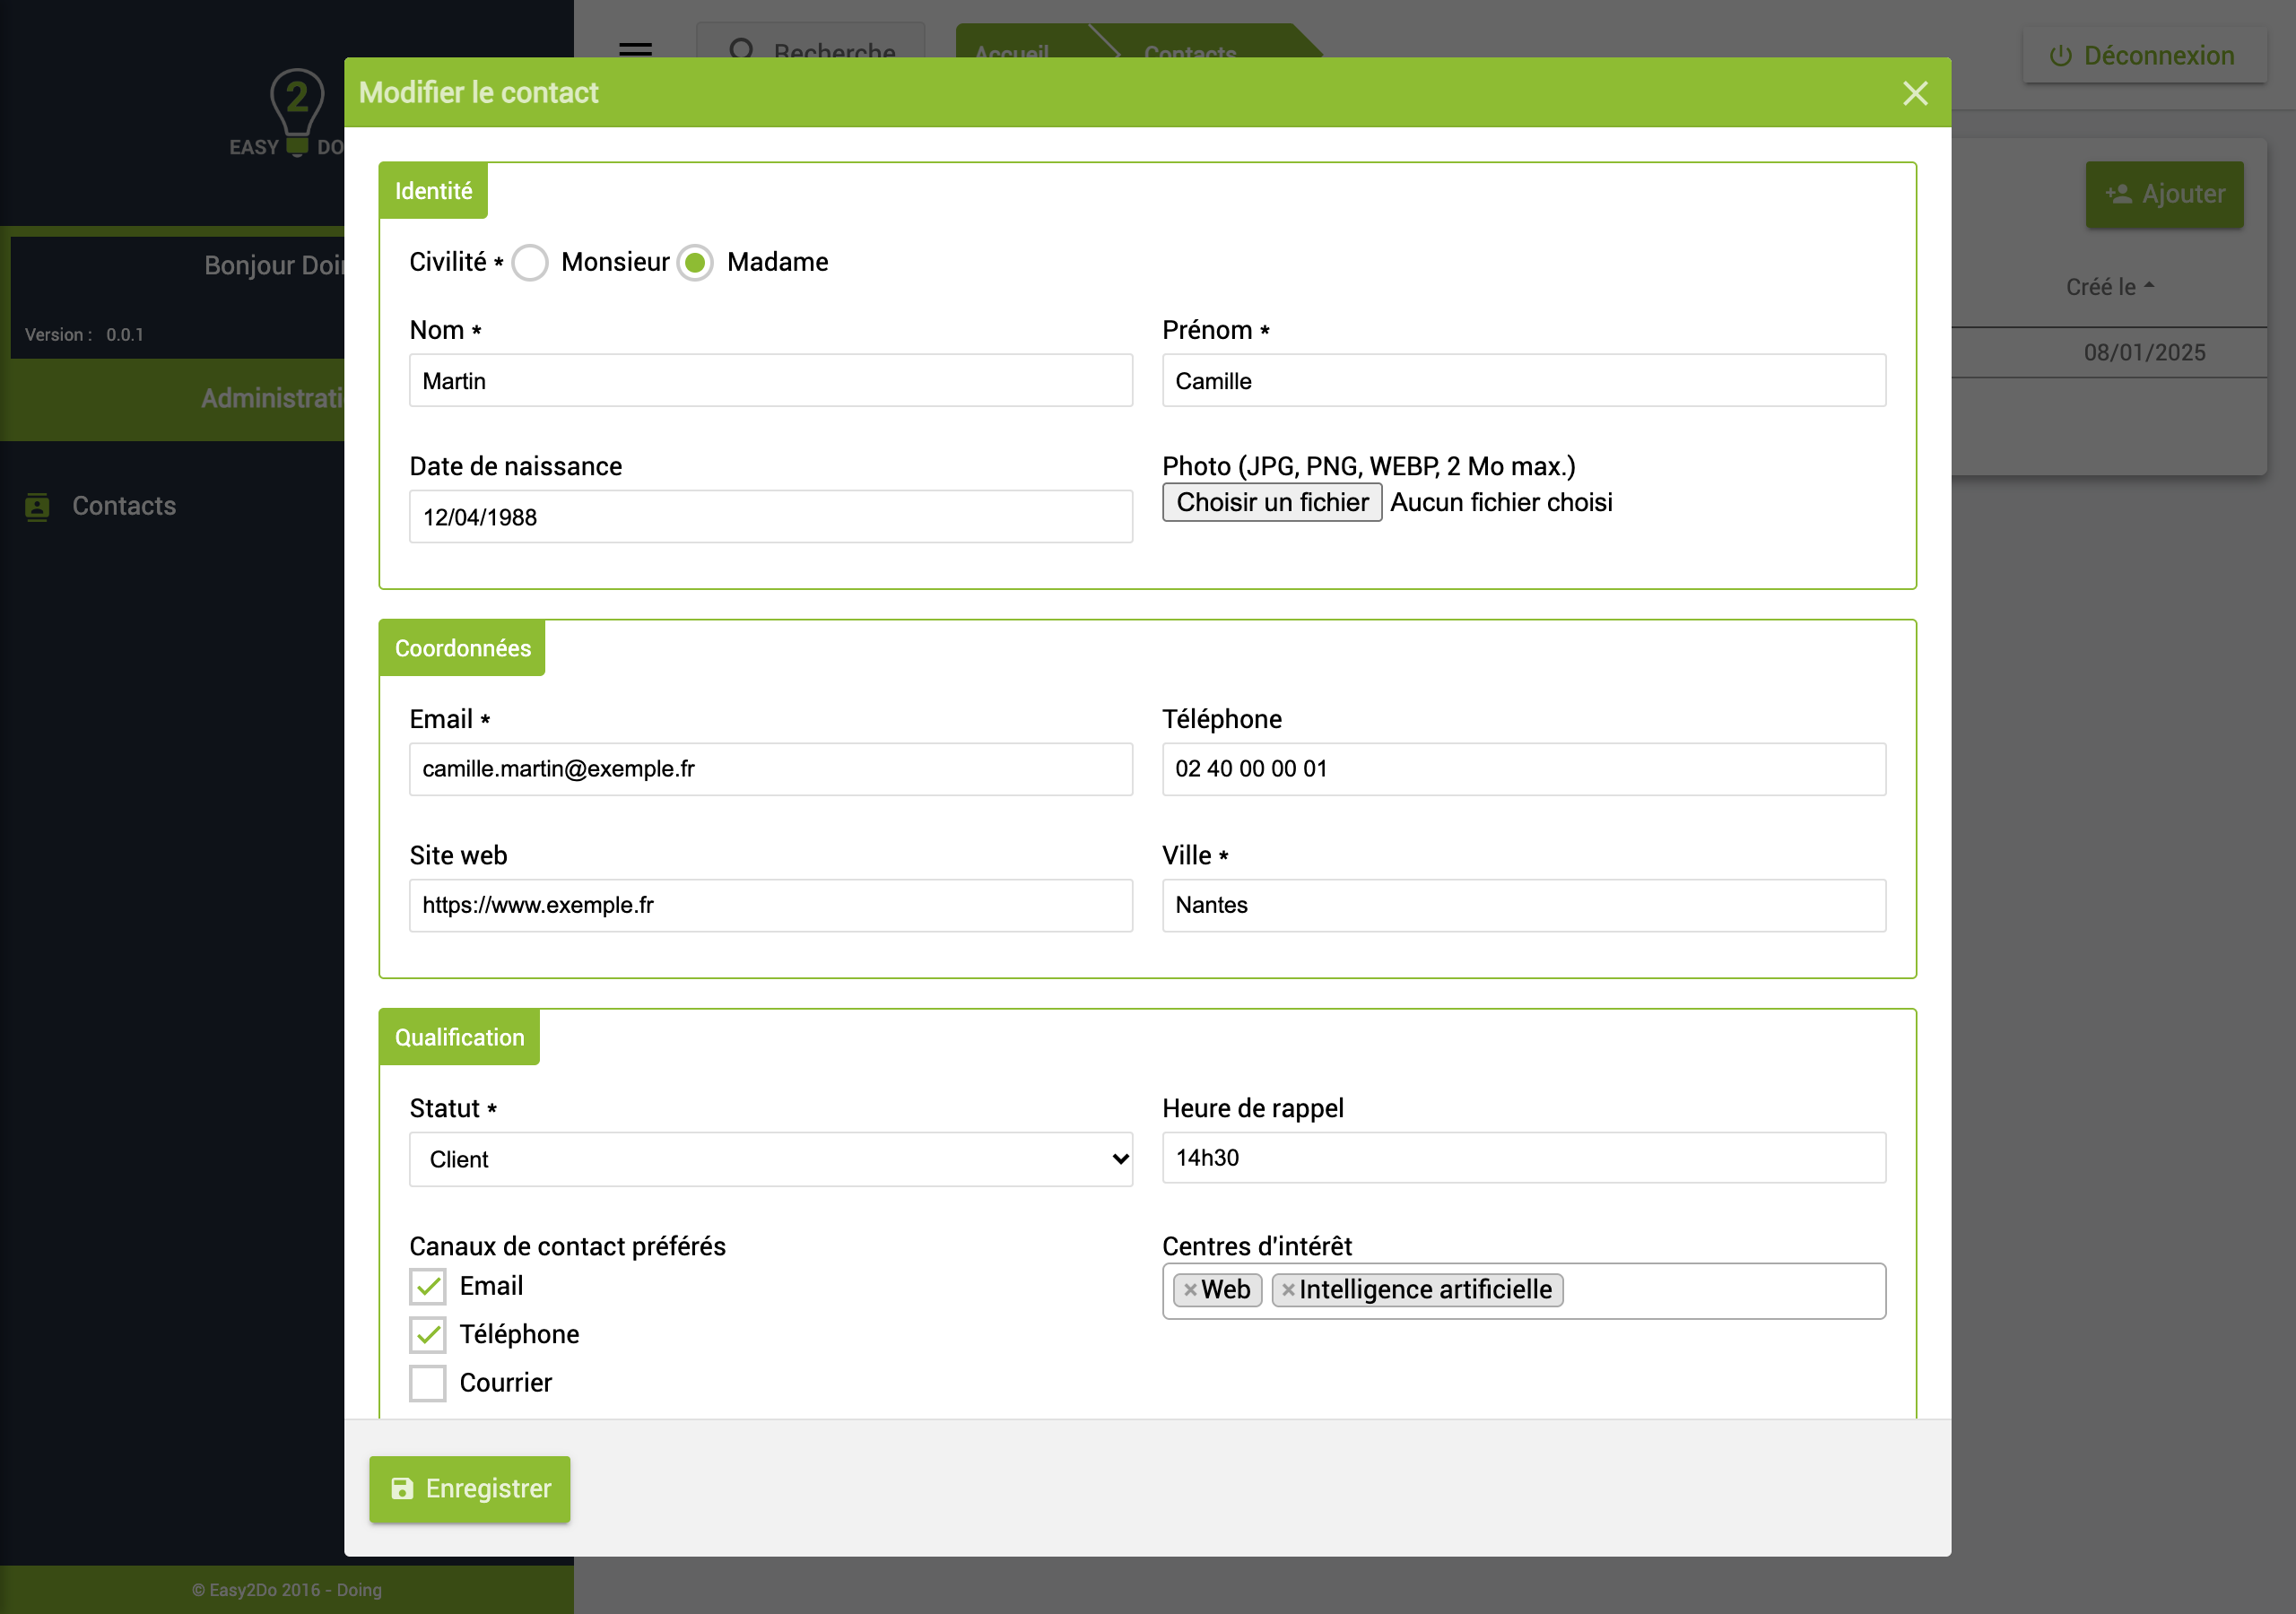Check the Courrier contact channel checkbox

click(428, 1383)
